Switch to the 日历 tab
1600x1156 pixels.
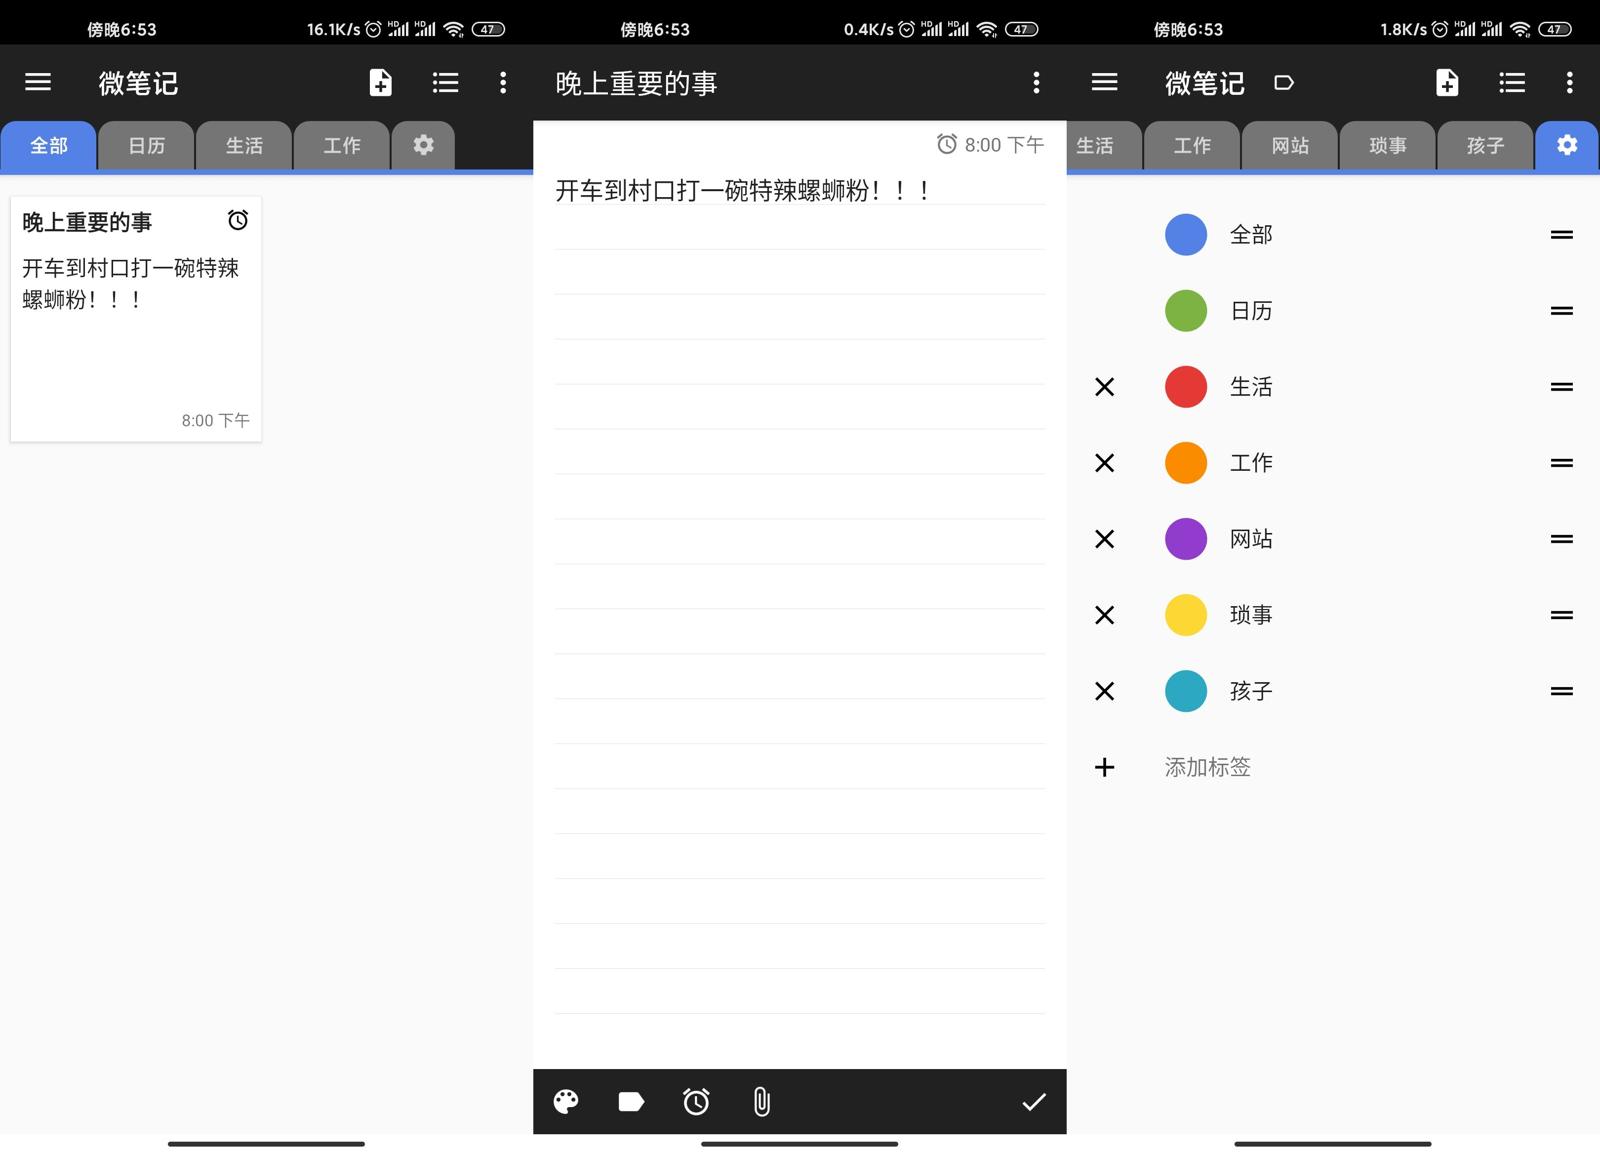coord(146,145)
